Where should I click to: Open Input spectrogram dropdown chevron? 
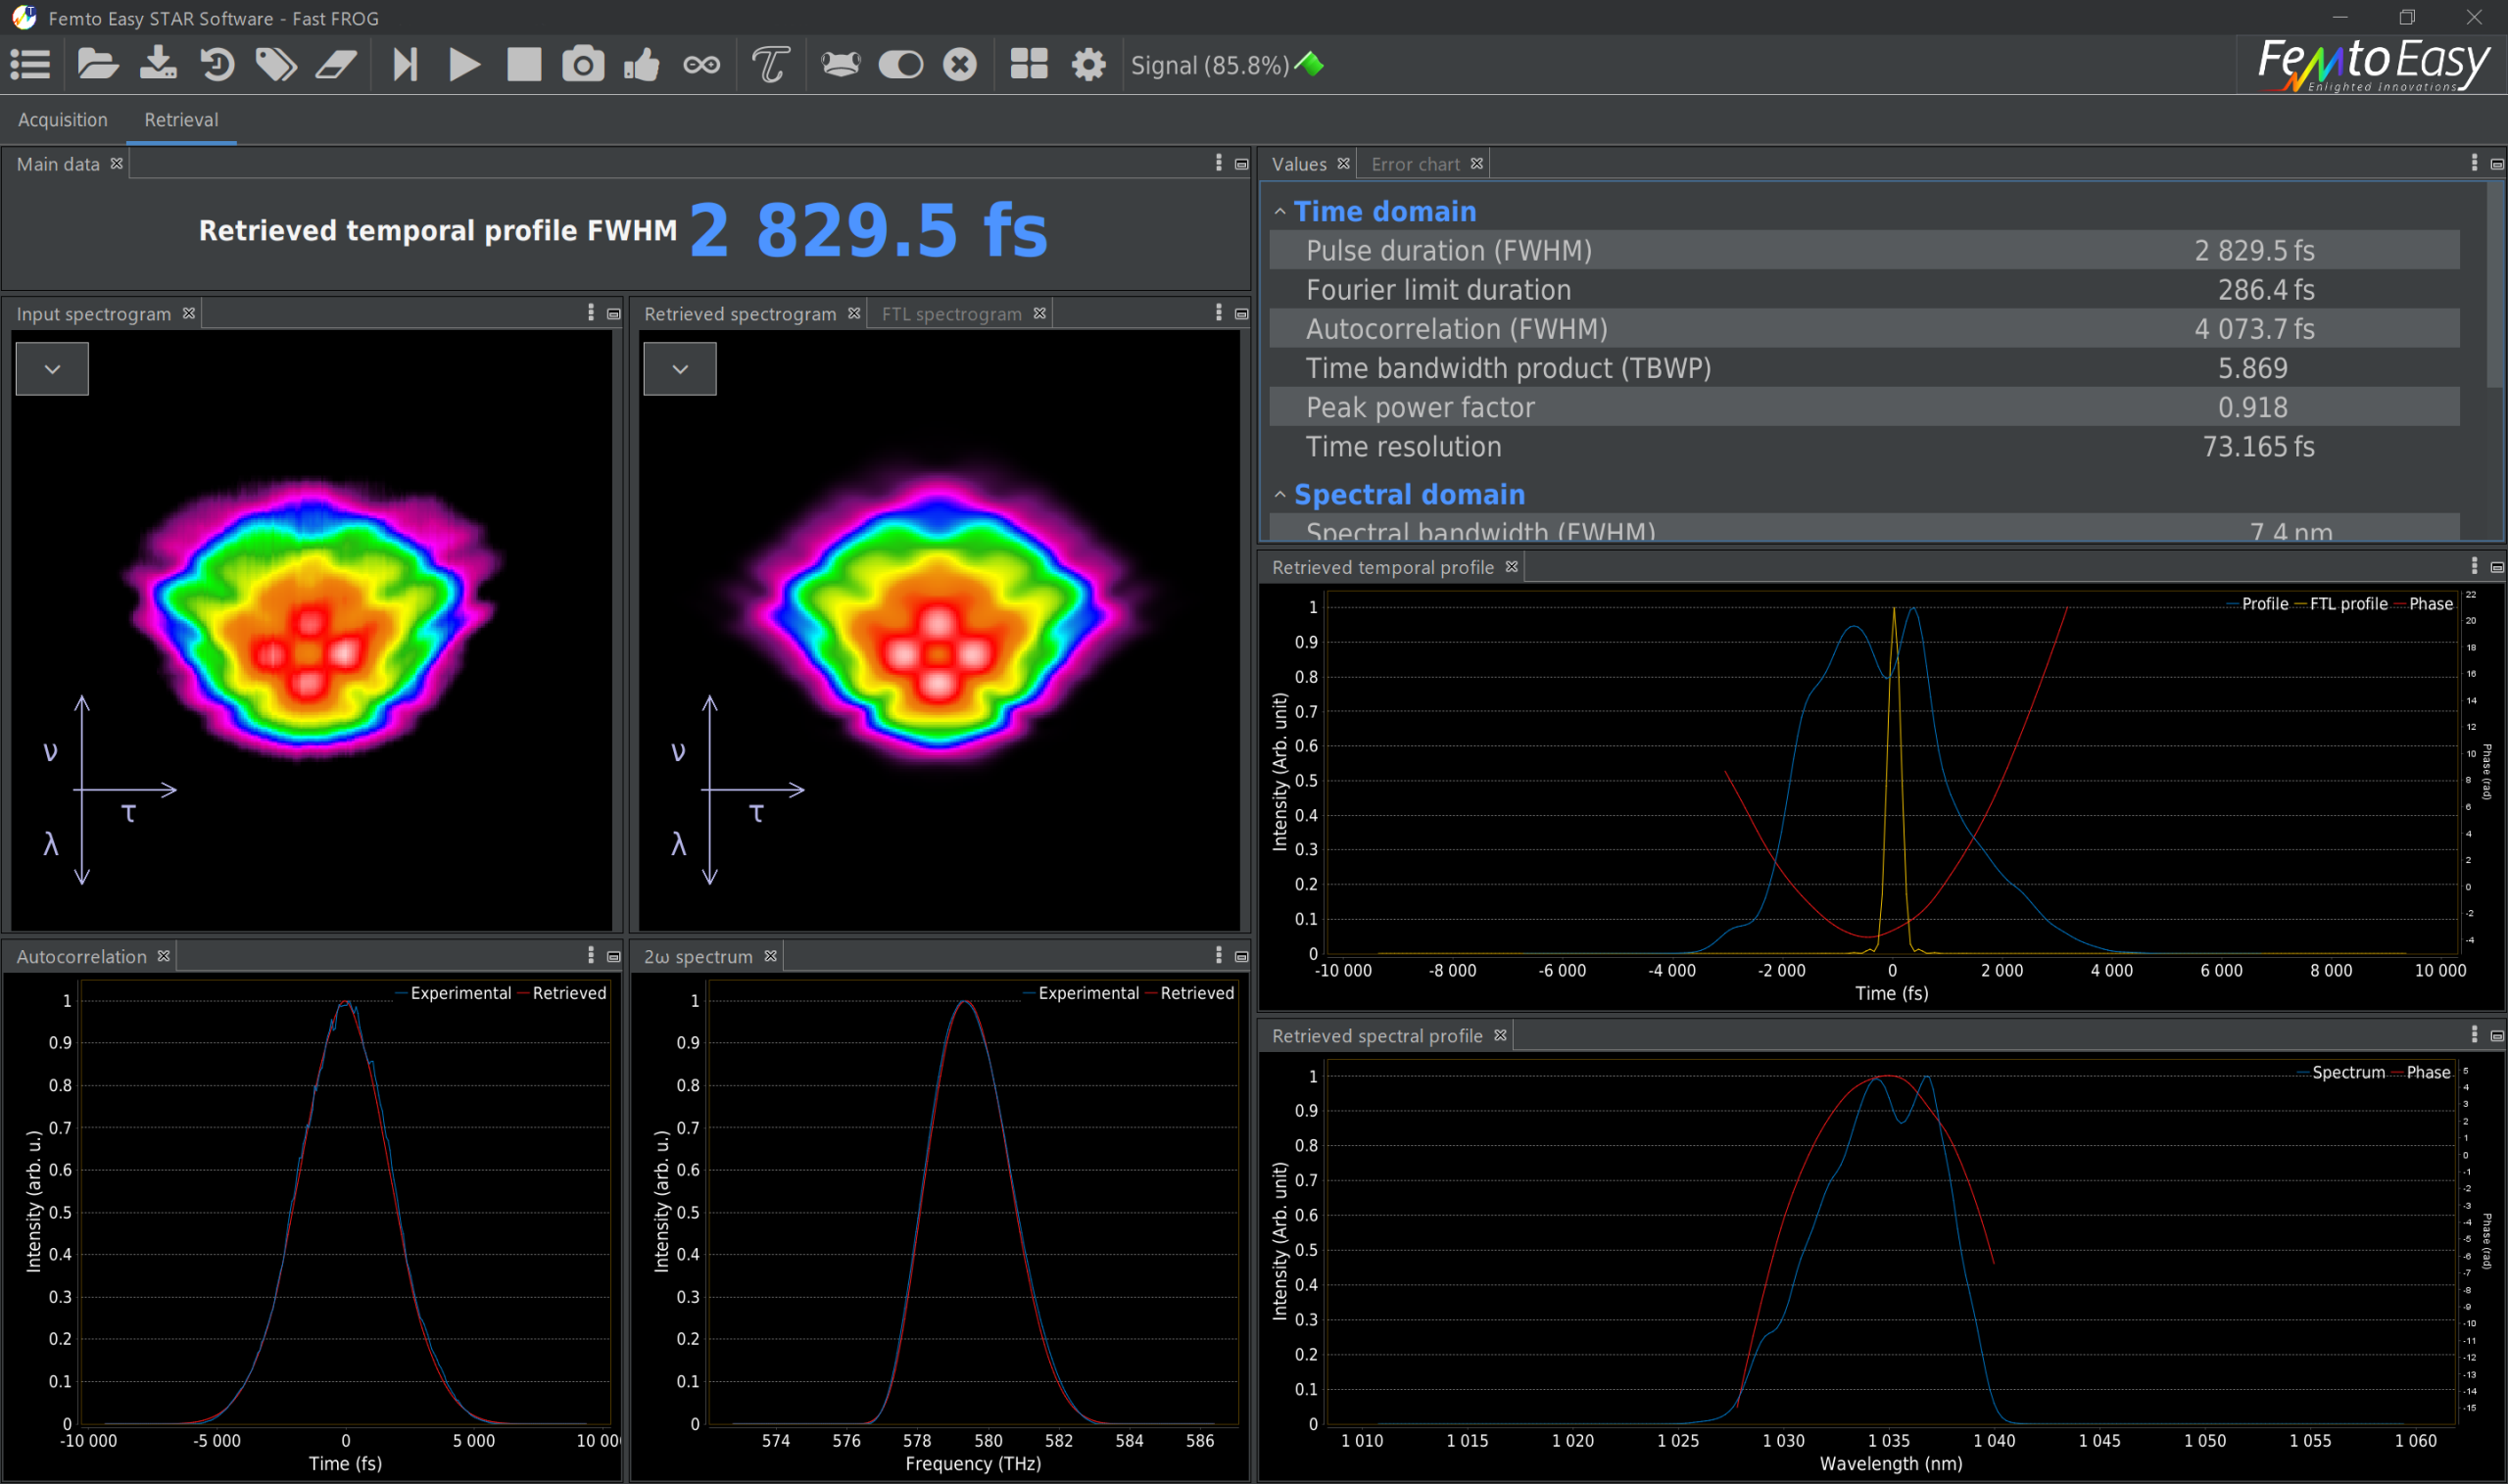[x=52, y=369]
